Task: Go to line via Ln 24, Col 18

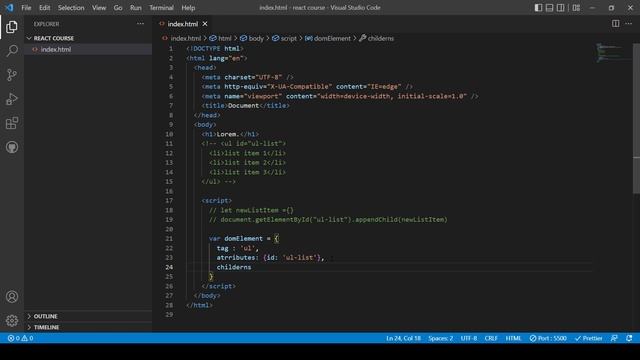Action: pos(403,338)
